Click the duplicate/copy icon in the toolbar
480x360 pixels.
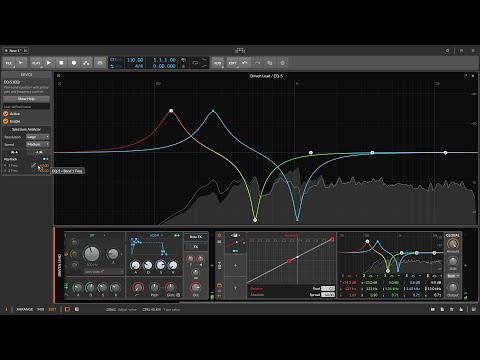[x=270, y=63]
